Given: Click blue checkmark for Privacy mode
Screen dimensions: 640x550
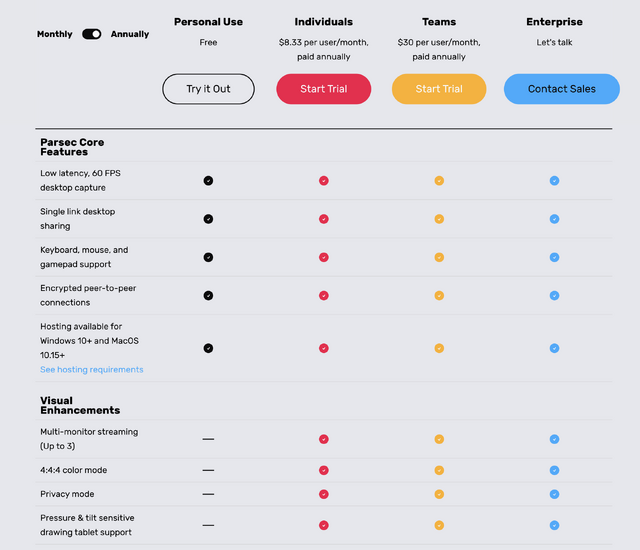Looking at the screenshot, I should tap(554, 494).
